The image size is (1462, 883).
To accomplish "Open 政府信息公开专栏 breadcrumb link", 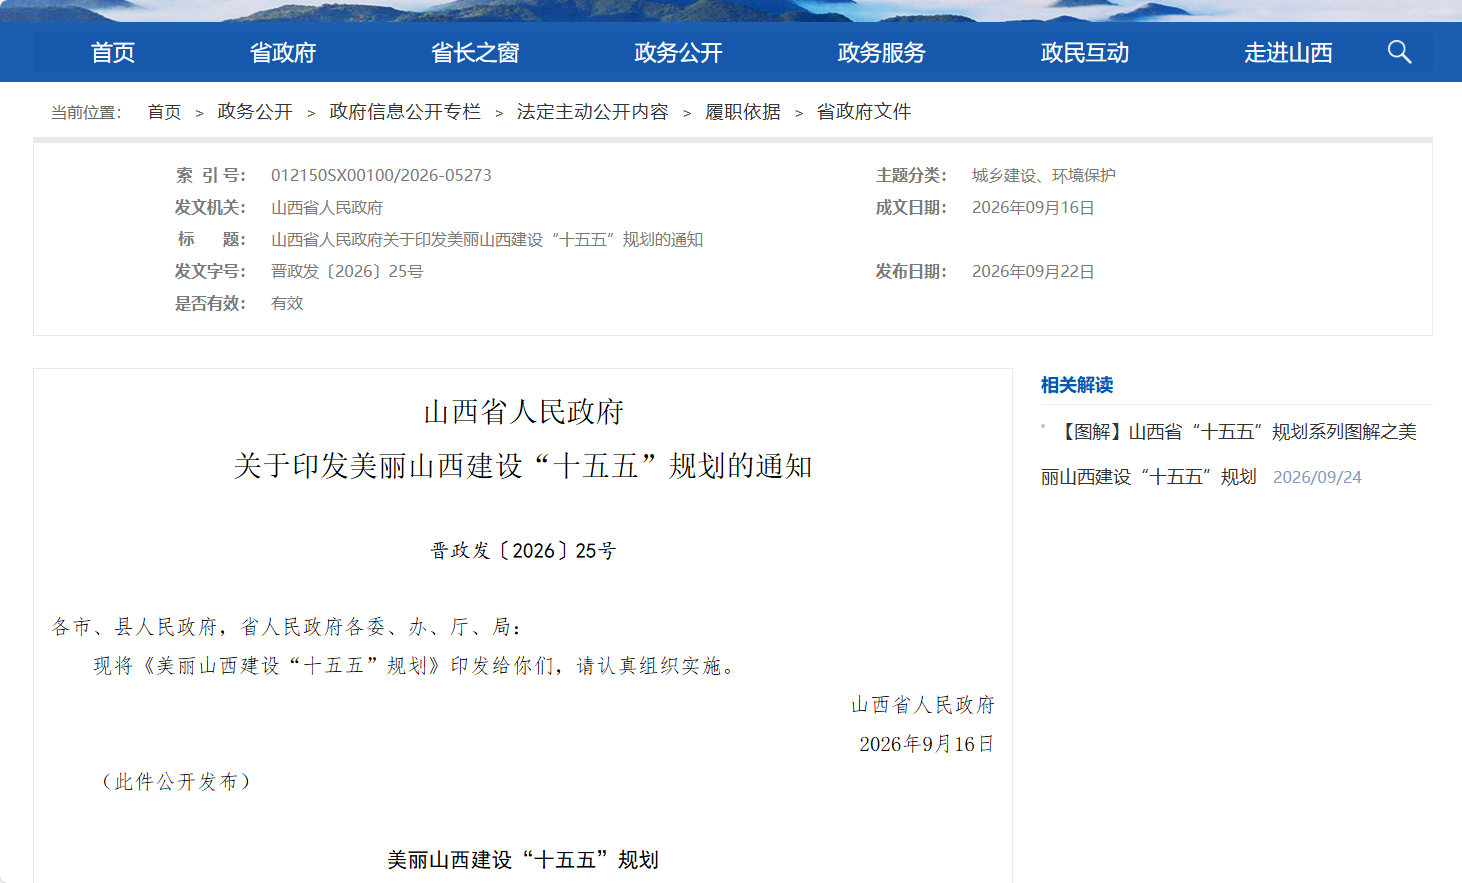I will [x=405, y=112].
